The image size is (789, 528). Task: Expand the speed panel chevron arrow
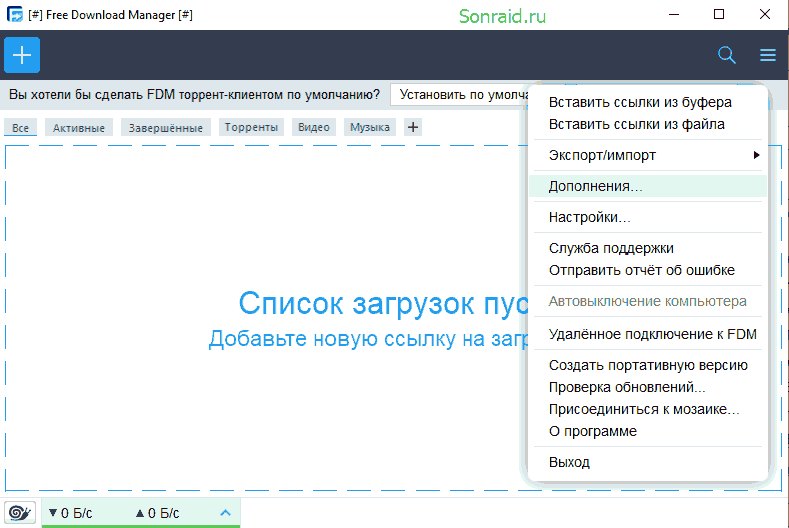(x=225, y=513)
